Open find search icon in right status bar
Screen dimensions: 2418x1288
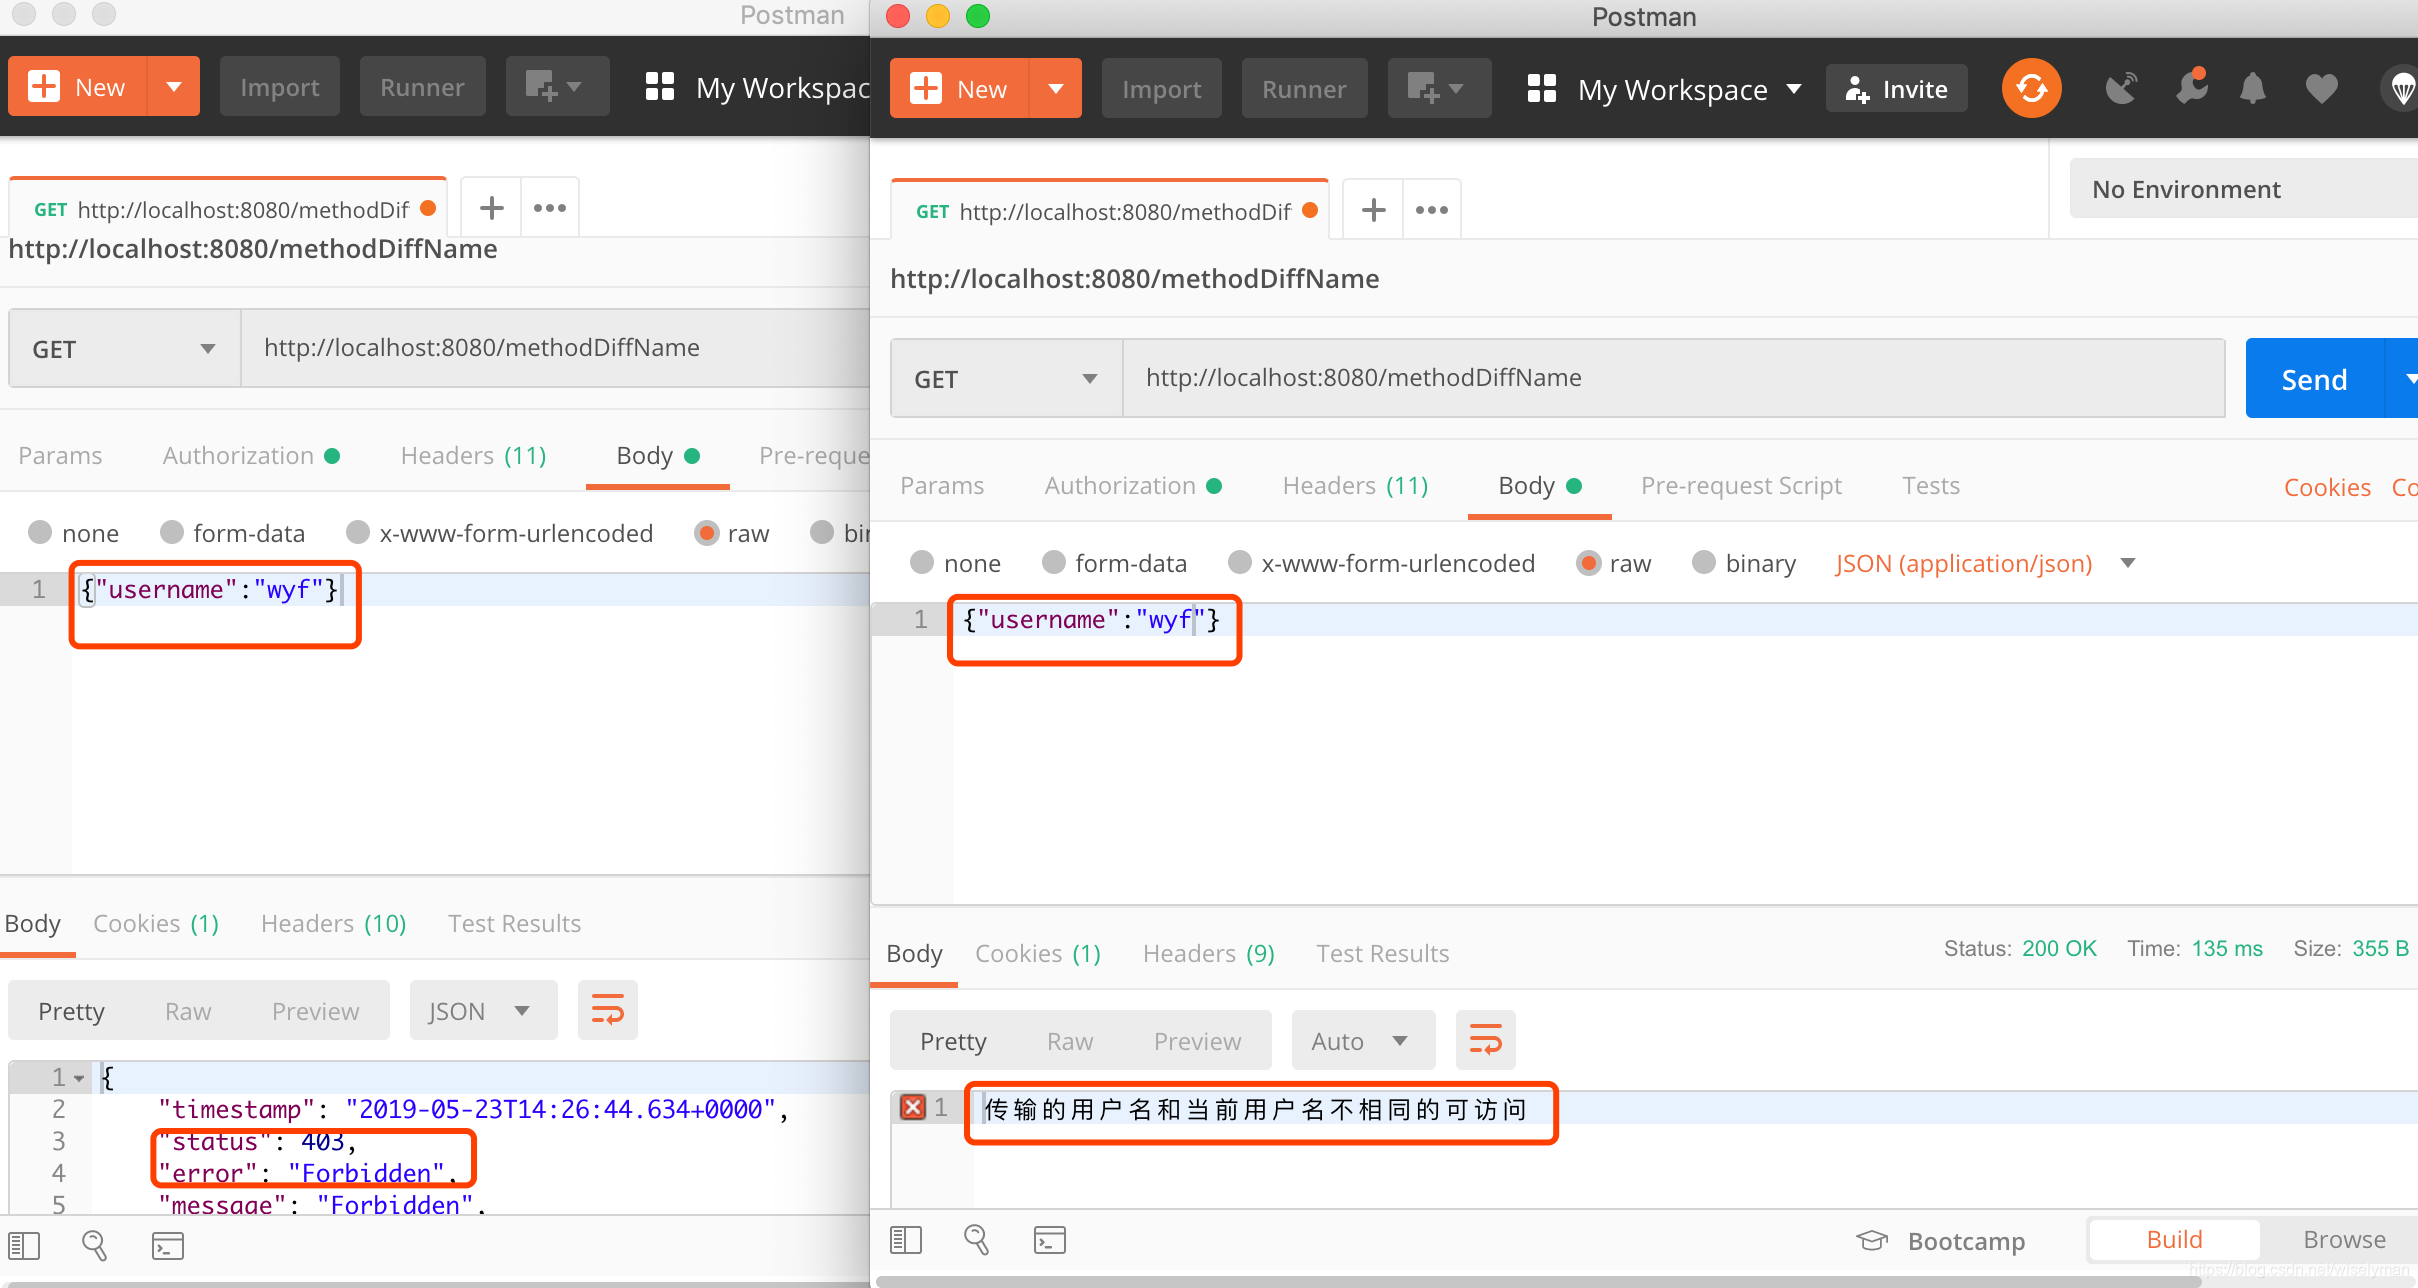(976, 1240)
